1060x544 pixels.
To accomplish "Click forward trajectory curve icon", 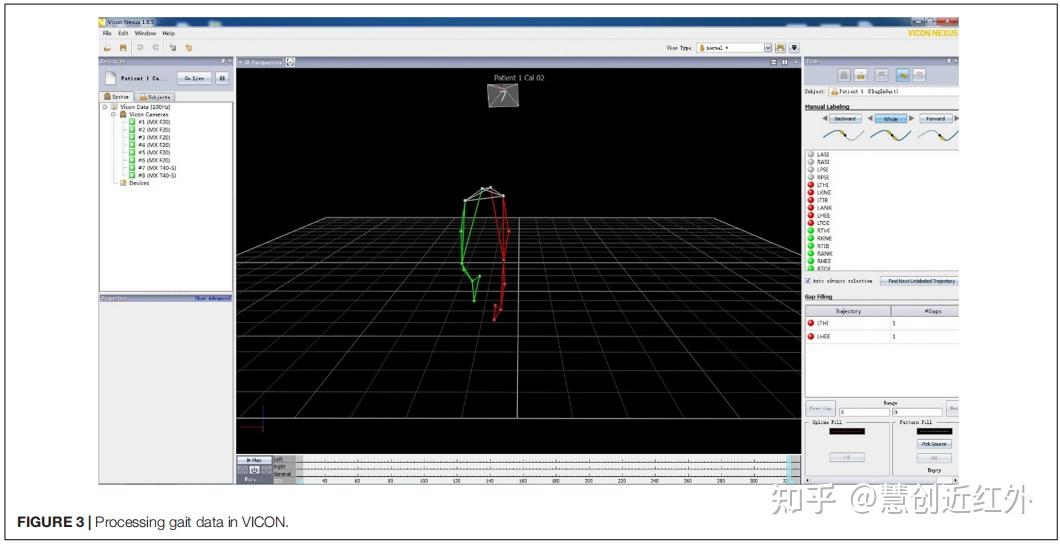I will tap(937, 134).
